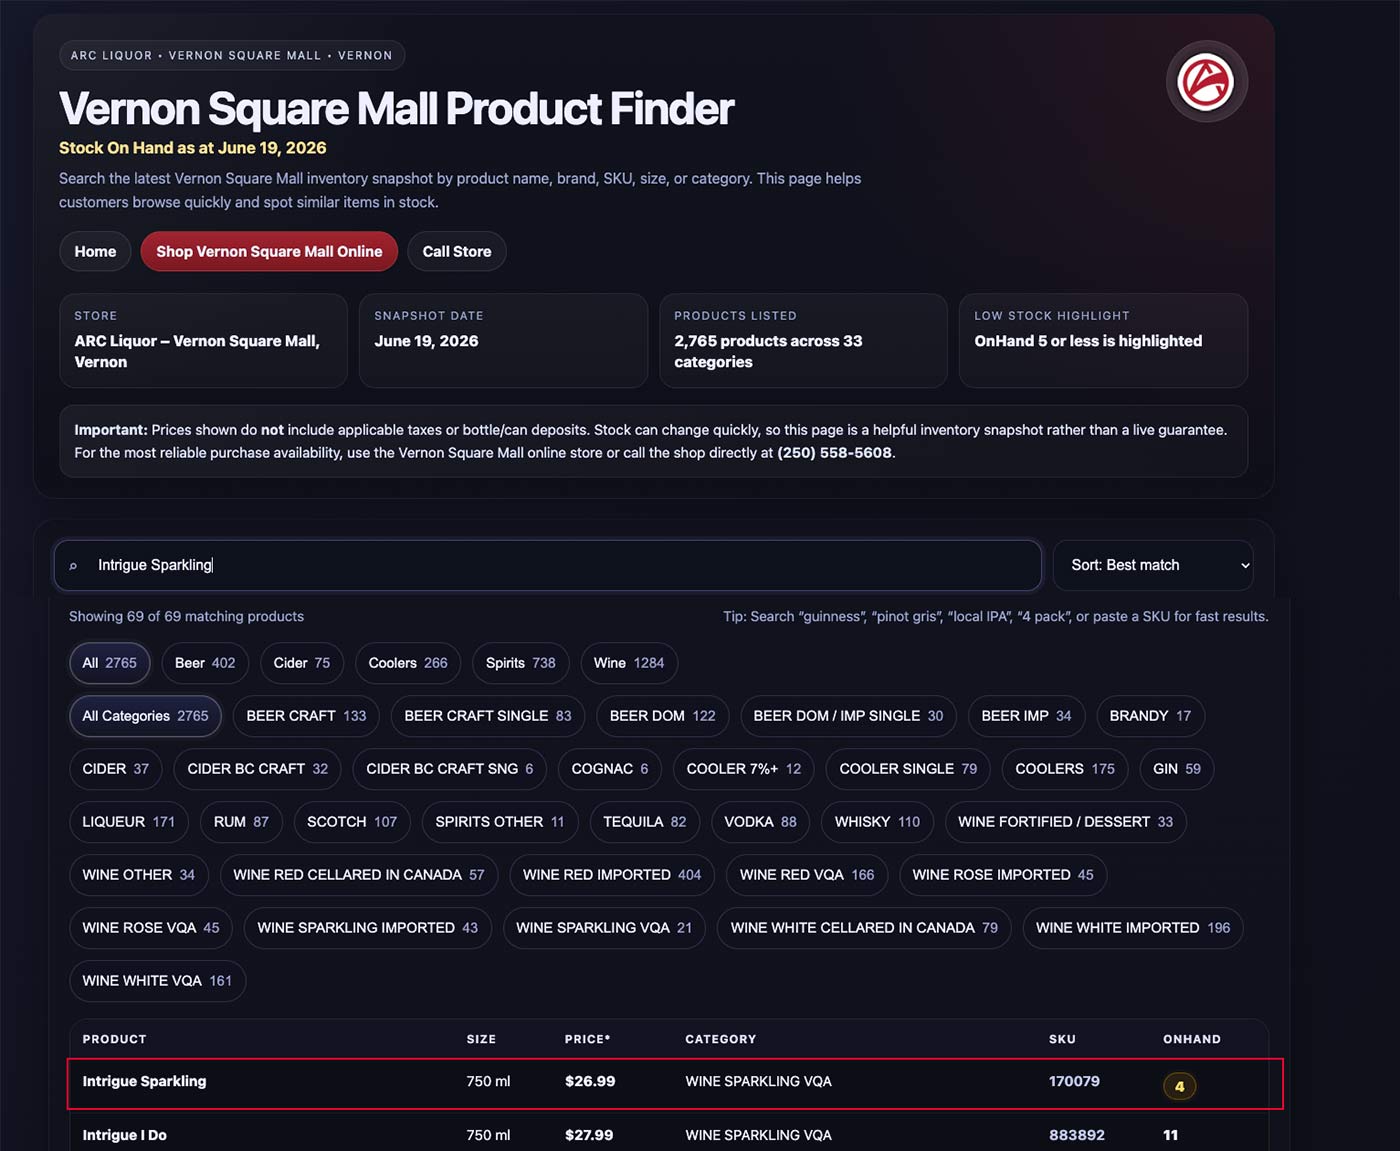Click the OnHand 4 low-stock badge
Viewport: 1400px width, 1151px height.
(x=1180, y=1086)
